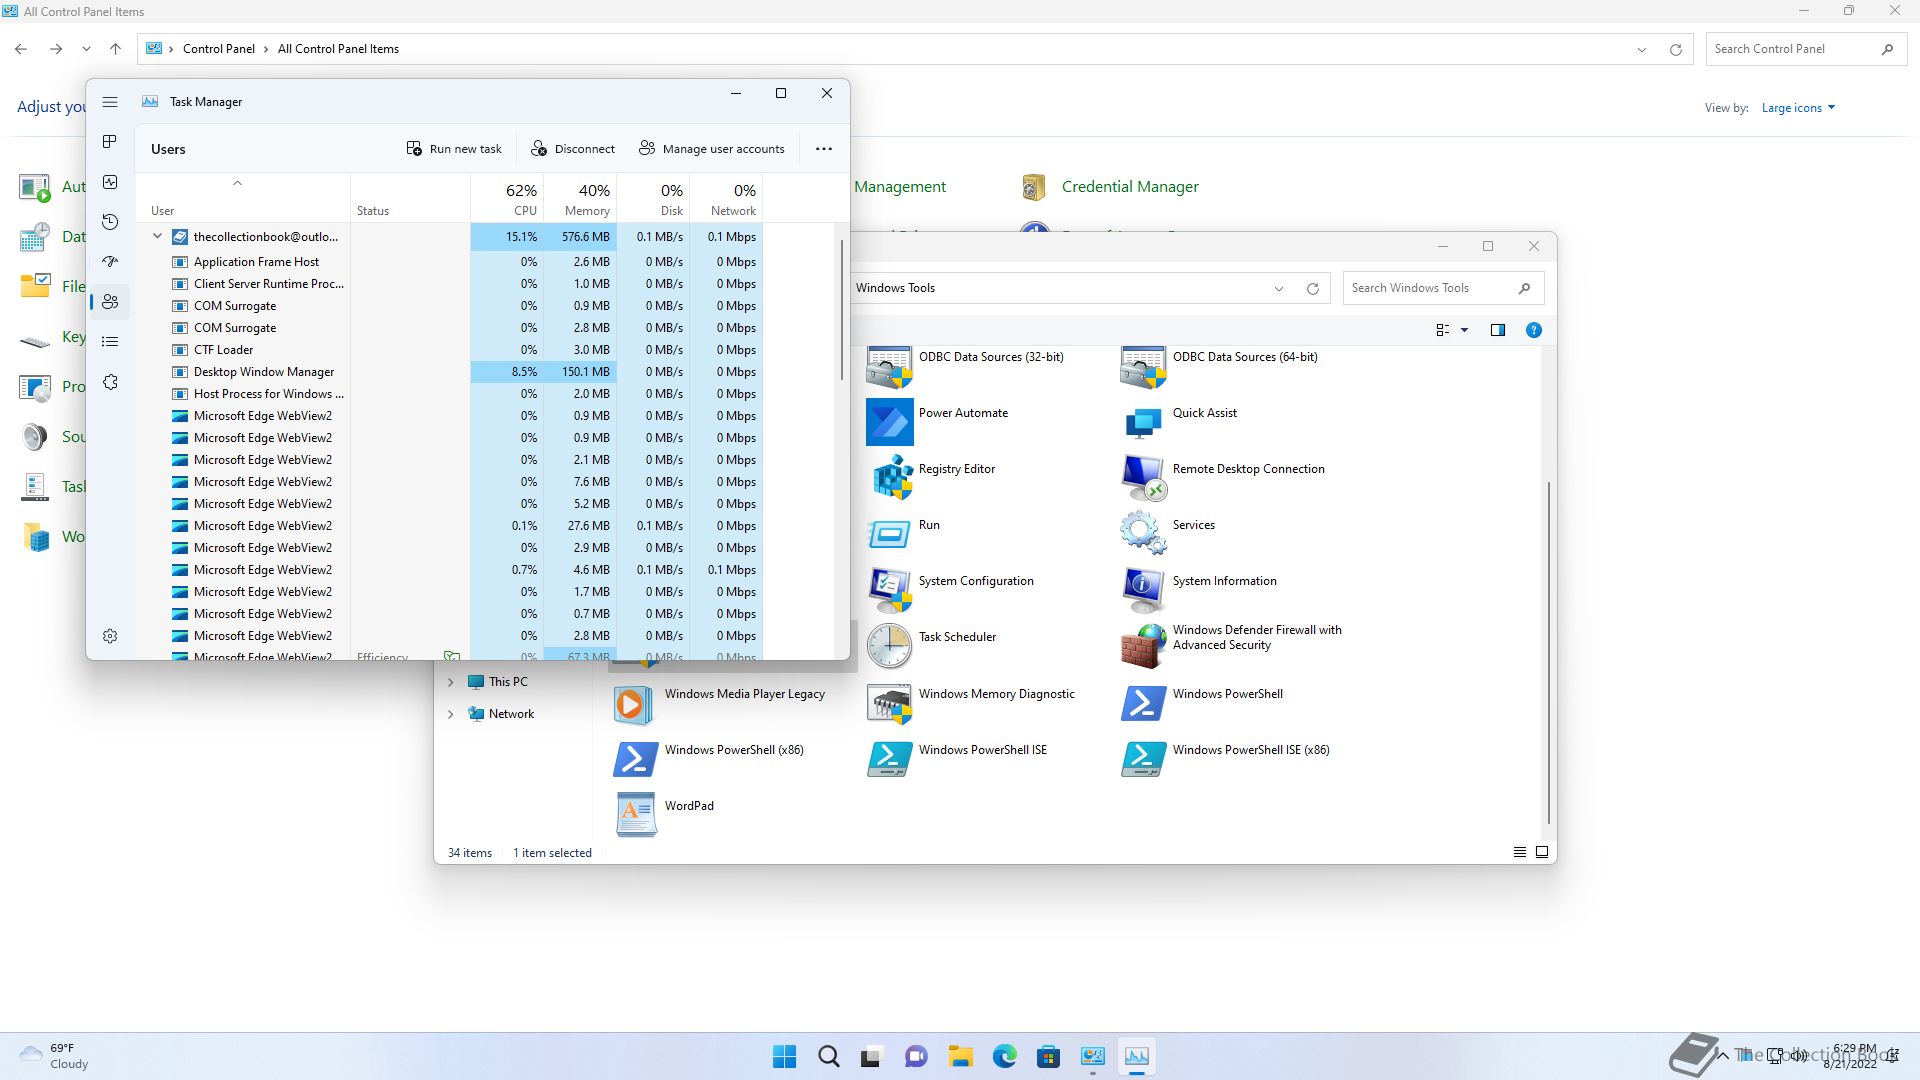Open Task Manager more options ellipsis
The width and height of the screenshot is (1920, 1080).
click(824, 149)
